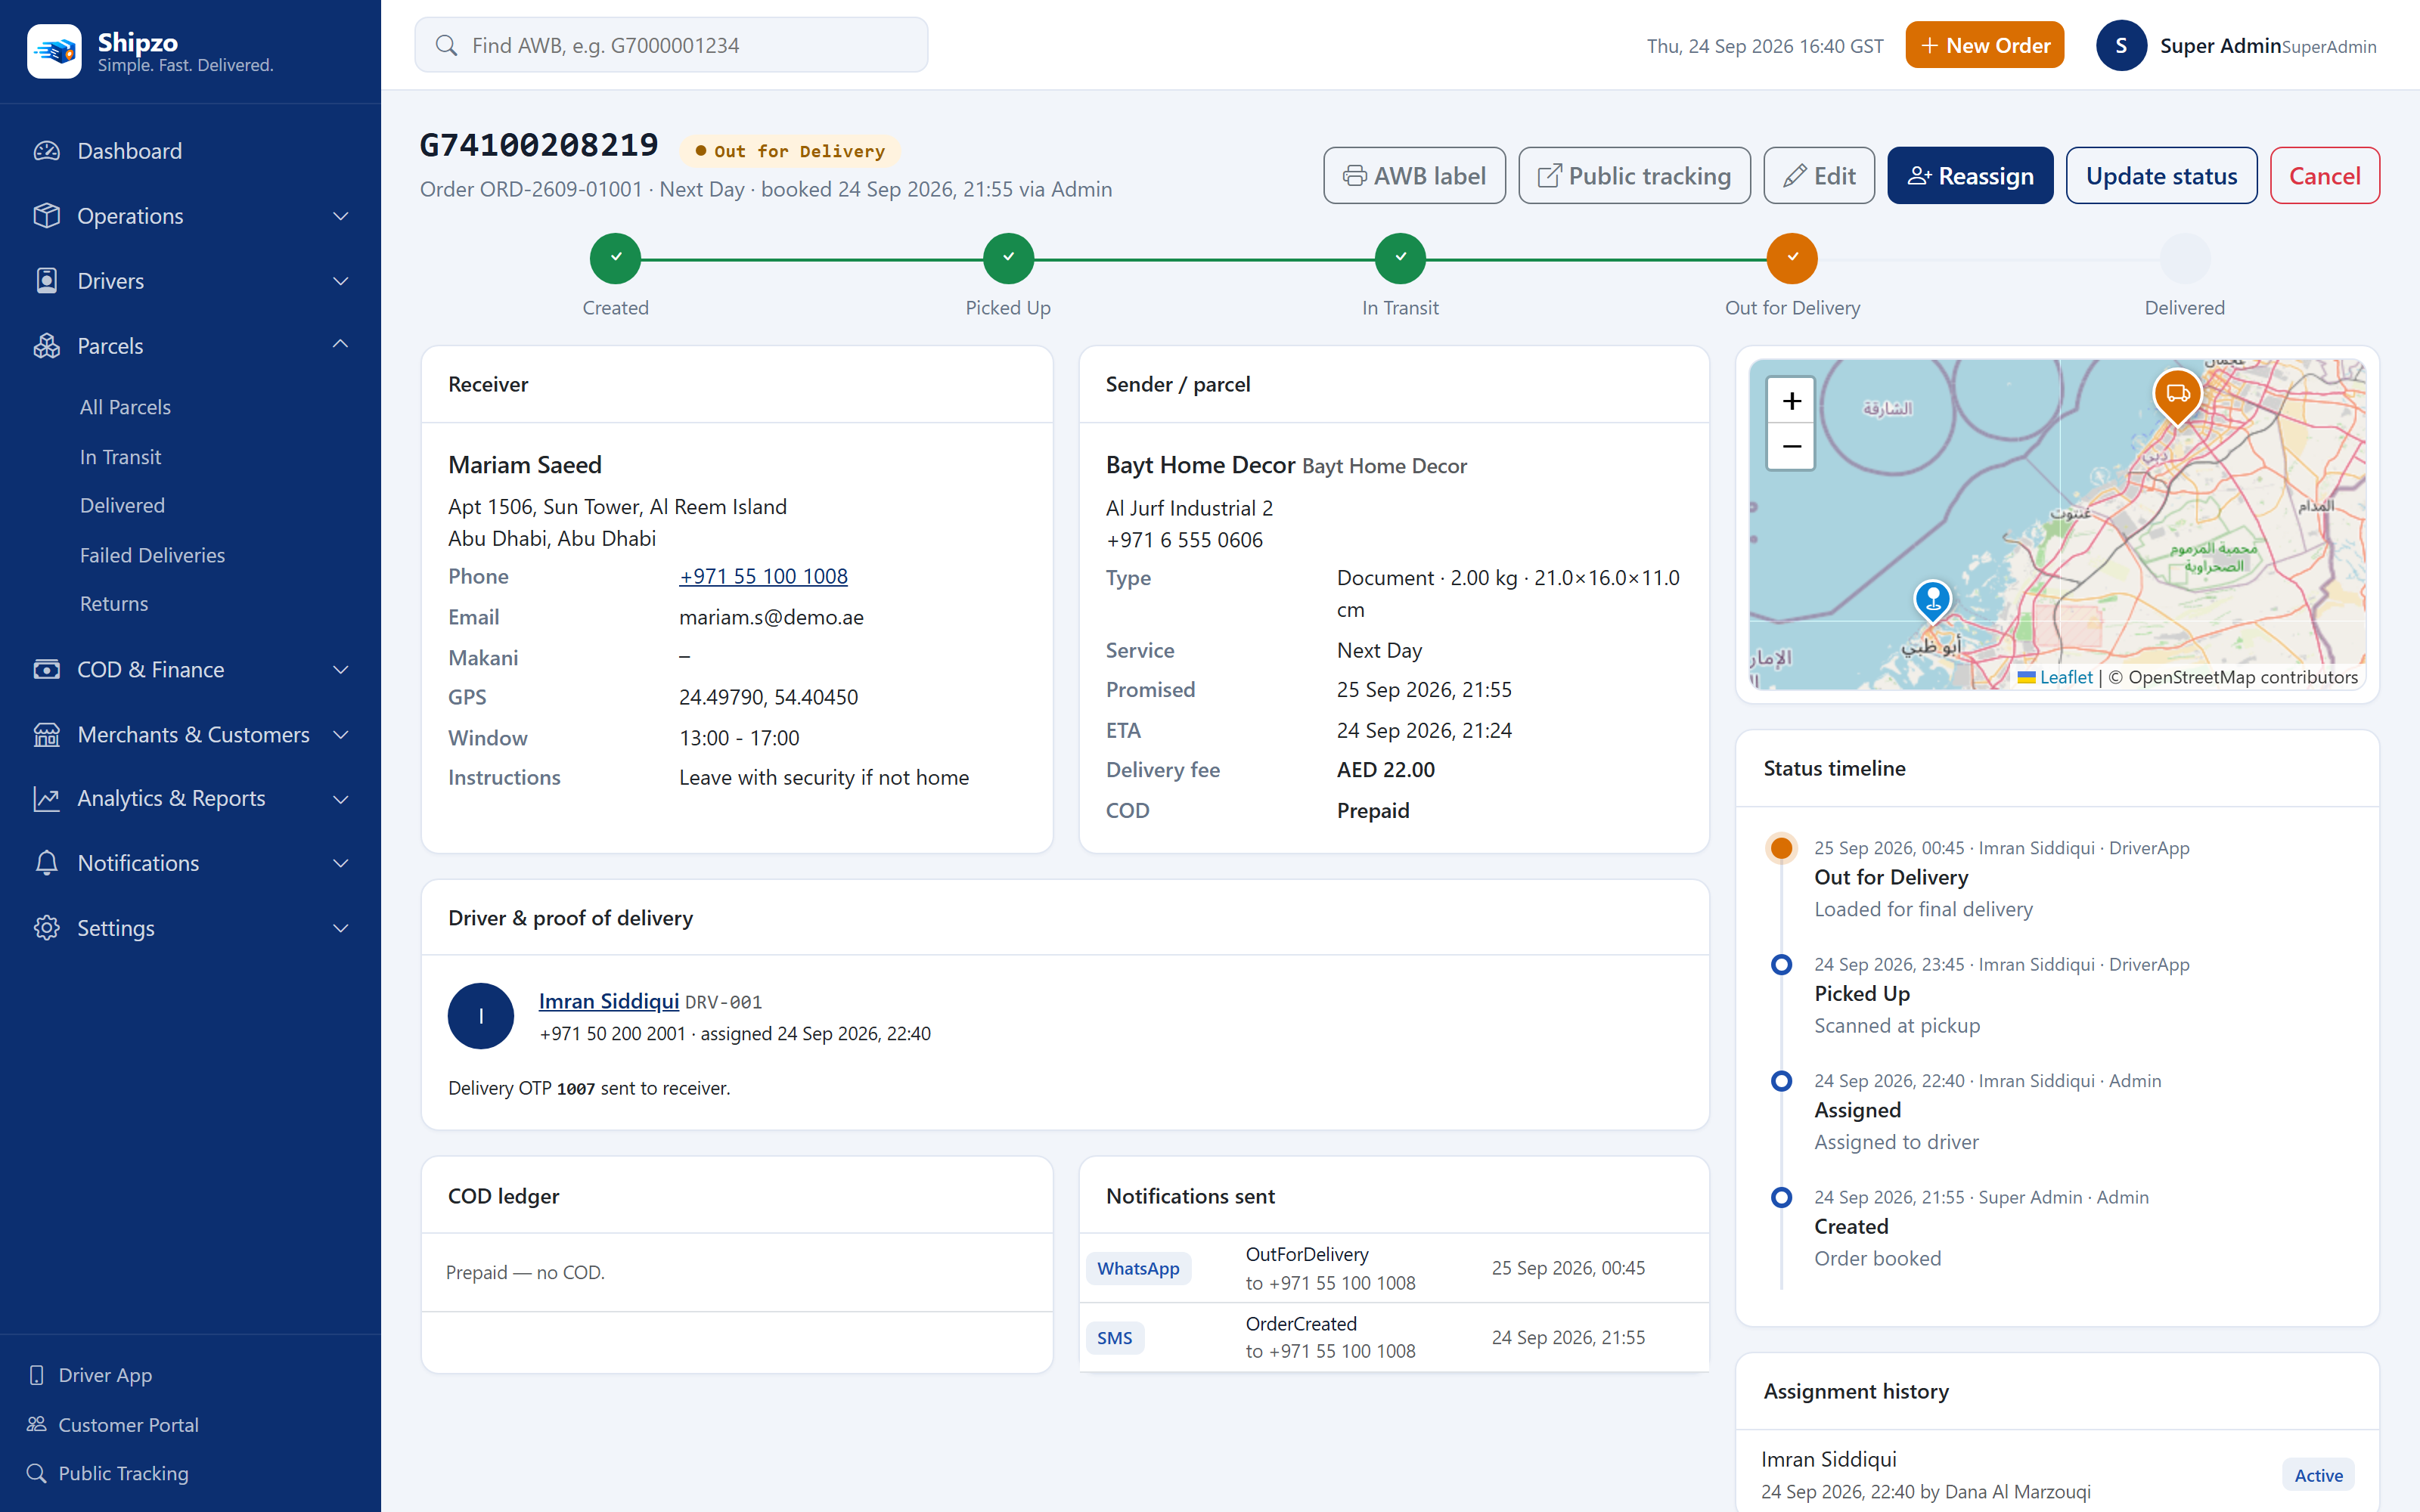Open Failed Deliveries list
Image resolution: width=2420 pixels, height=1512 pixels.
click(152, 555)
